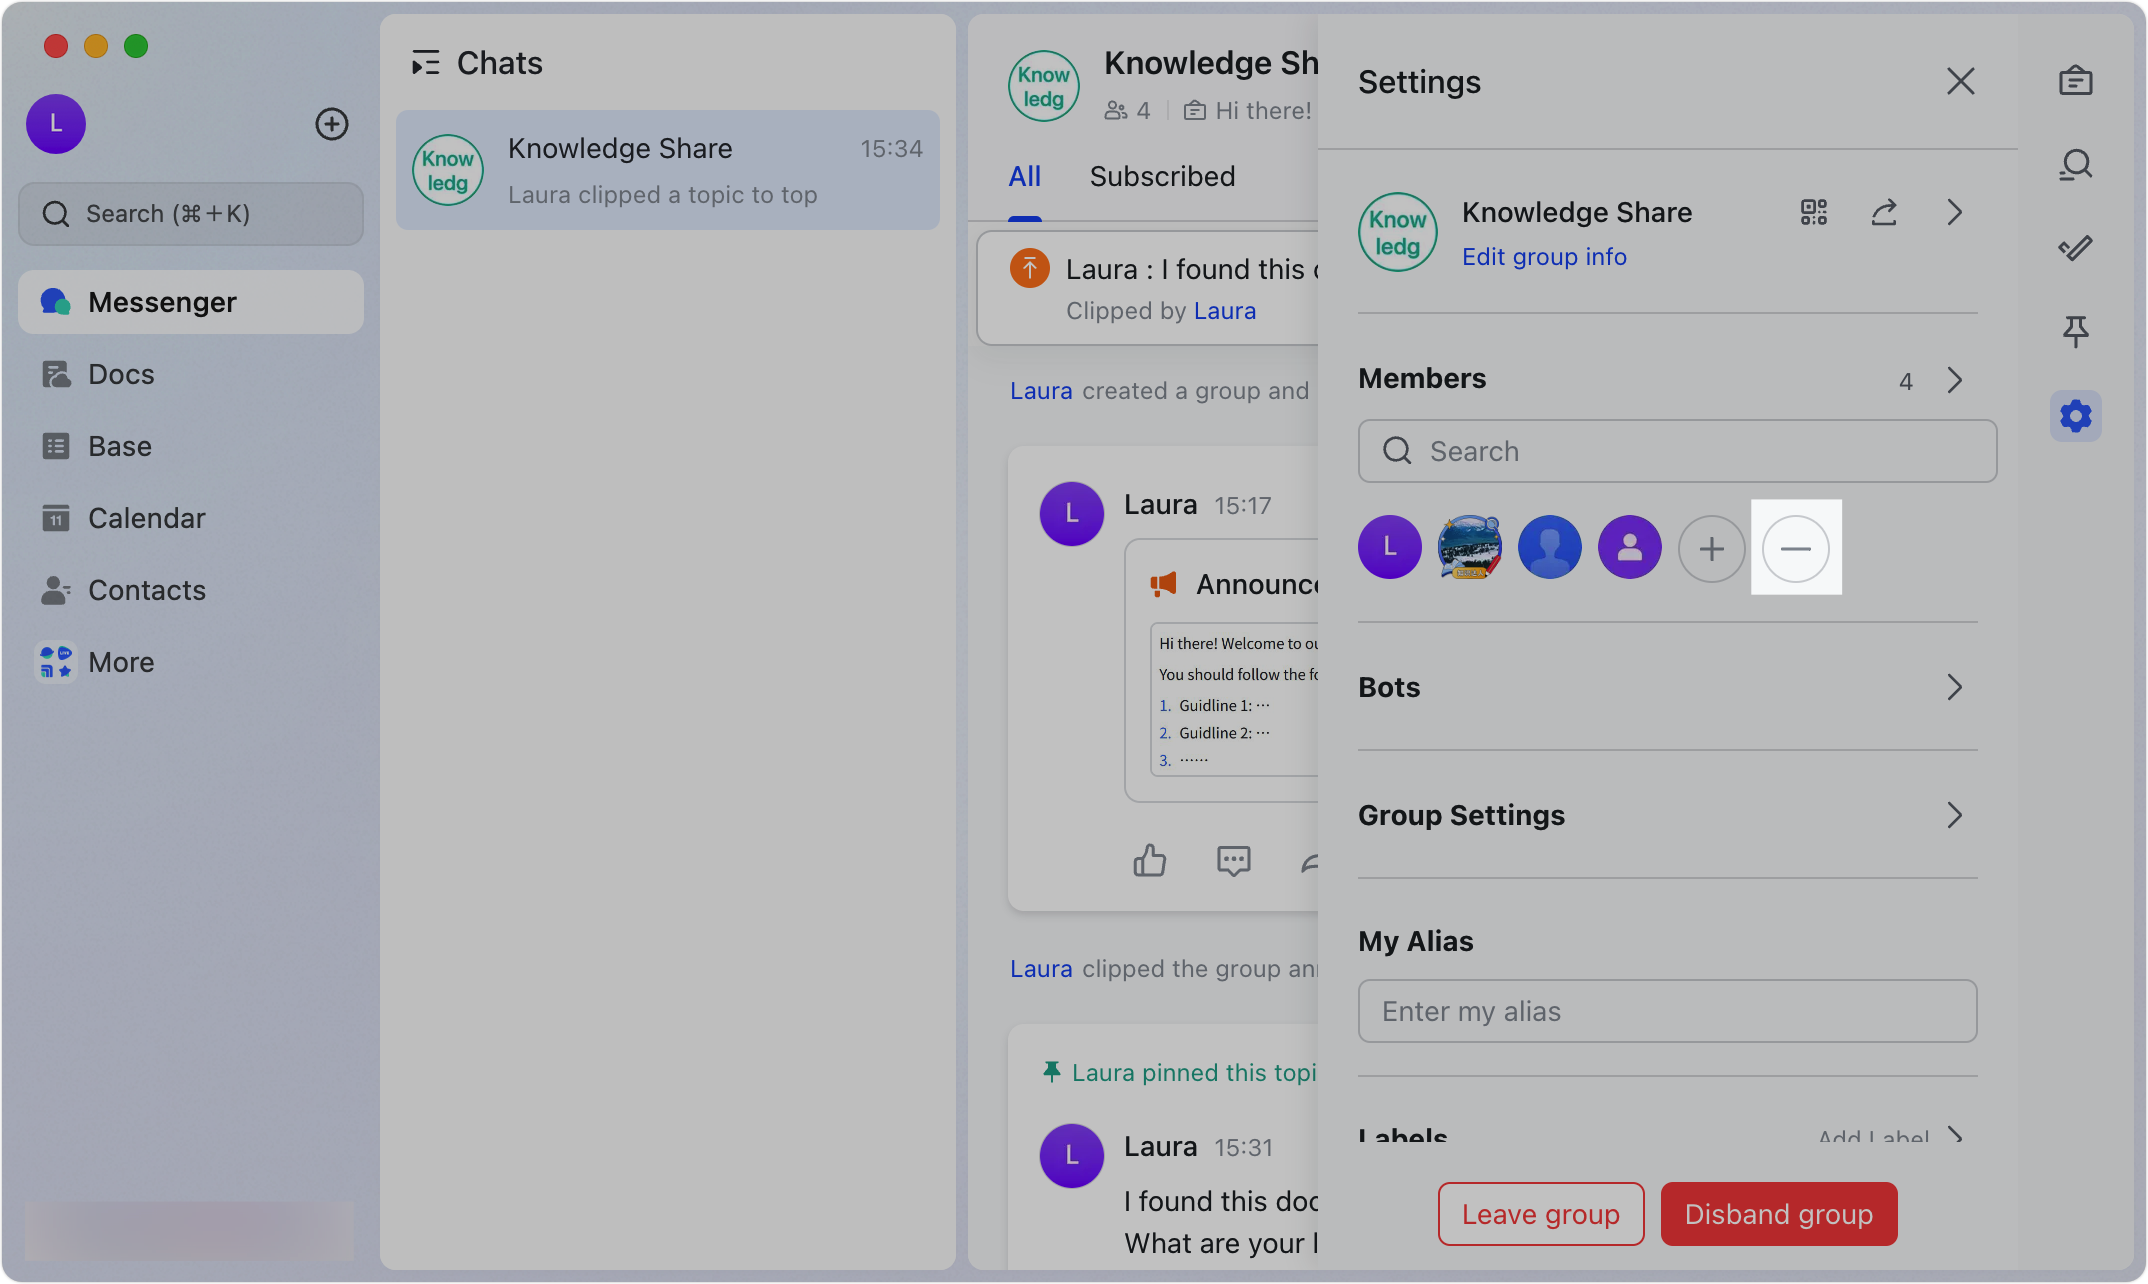Select the tasks checkmark icon in right sidebar

point(2075,247)
